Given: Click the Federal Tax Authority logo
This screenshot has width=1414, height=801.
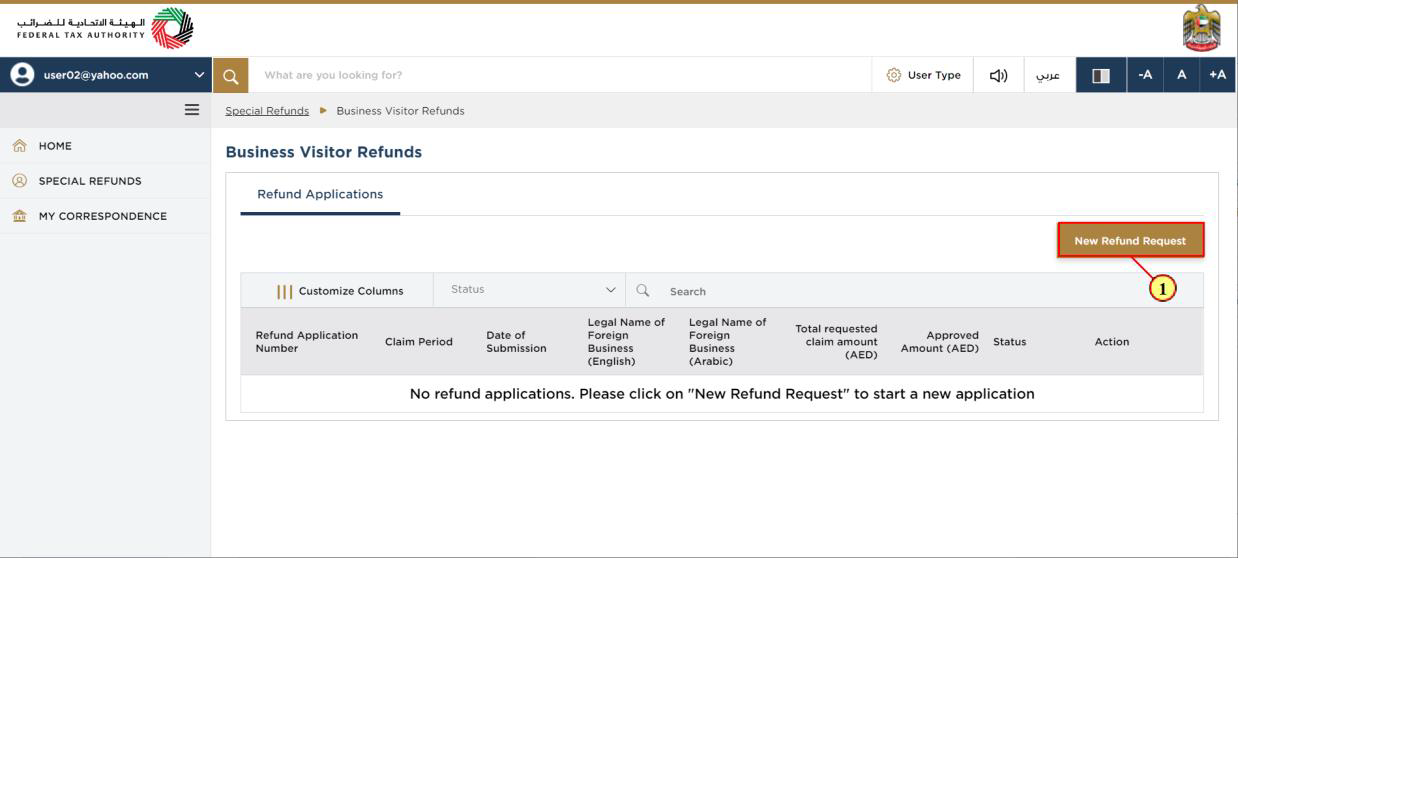Looking at the screenshot, I should point(105,28).
